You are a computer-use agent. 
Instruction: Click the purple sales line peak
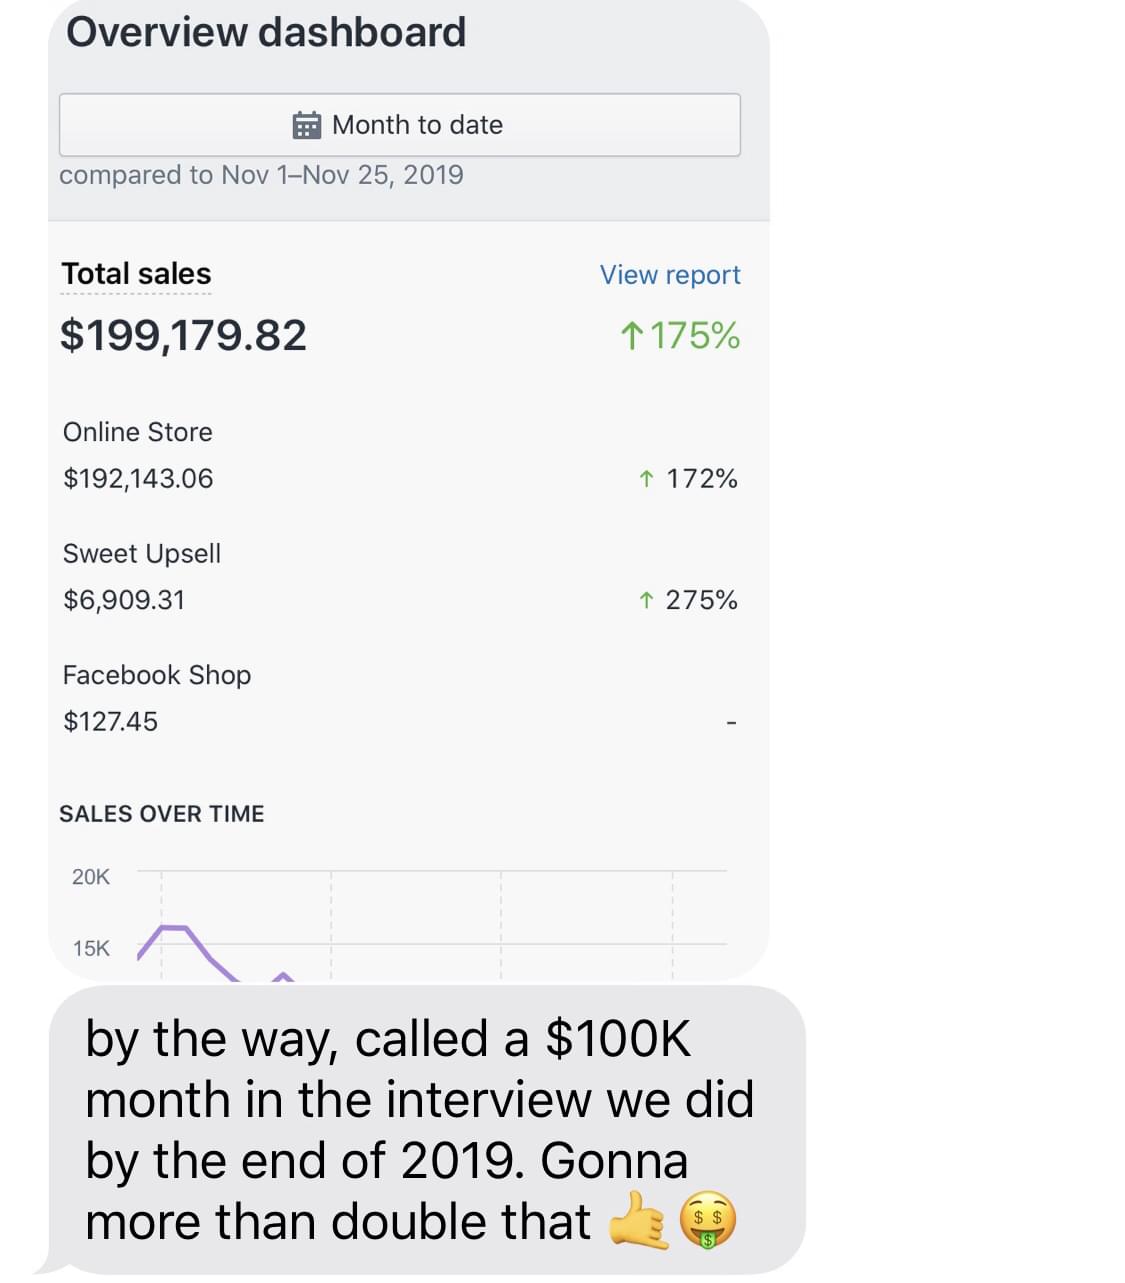tap(174, 928)
